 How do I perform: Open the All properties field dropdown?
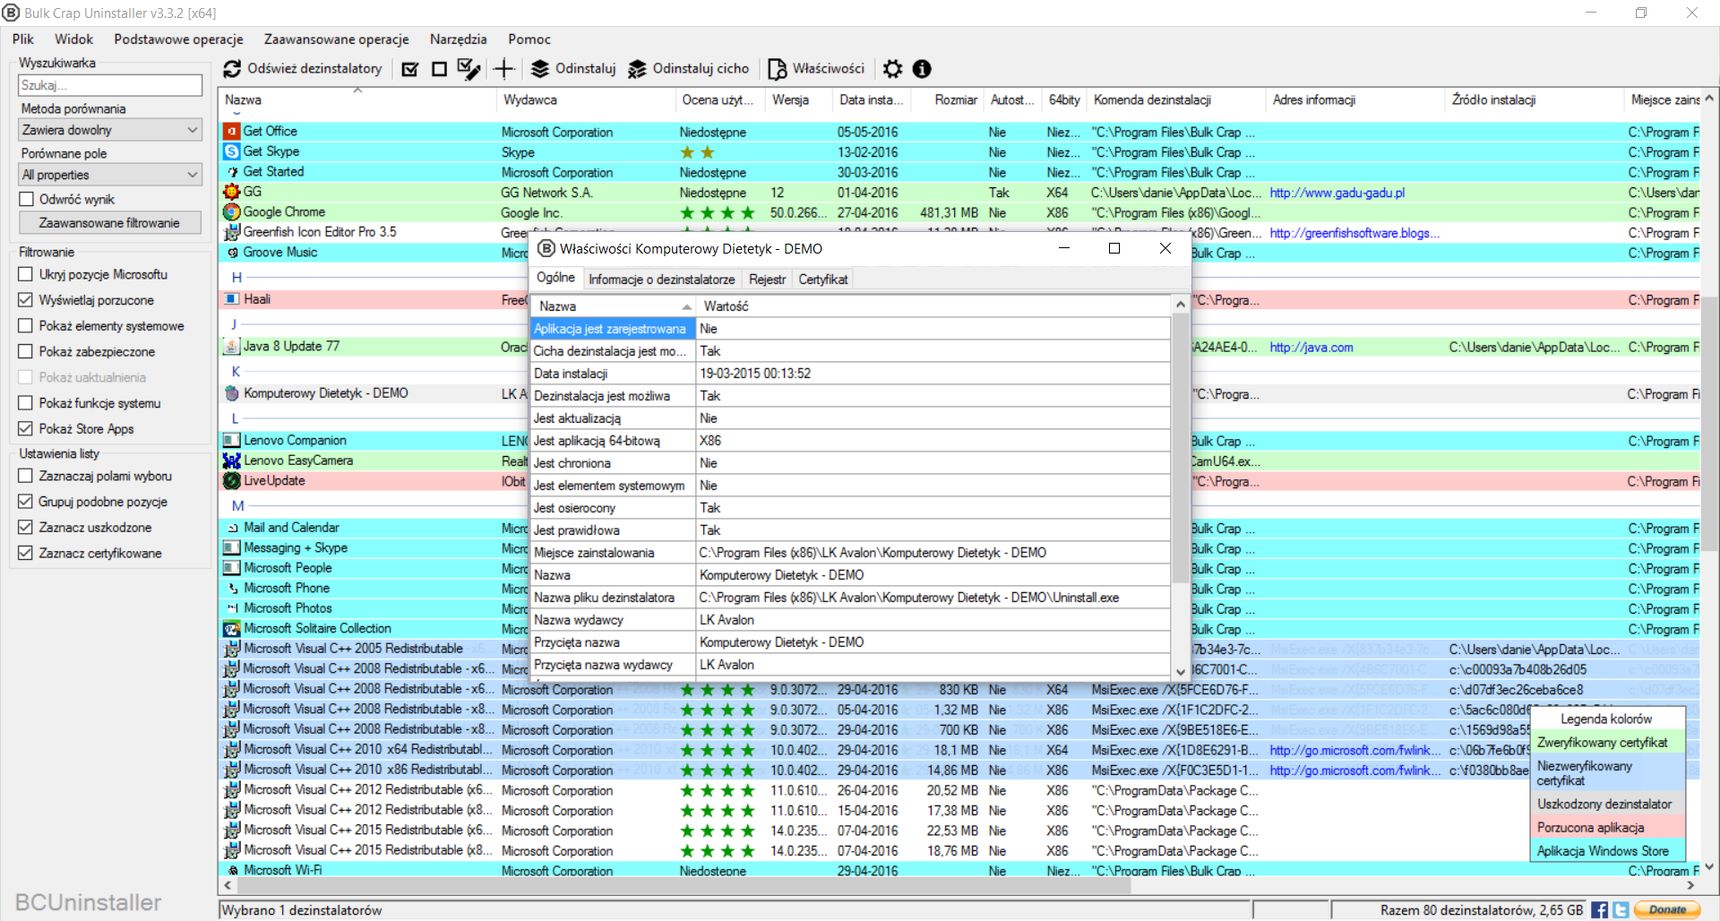point(110,175)
